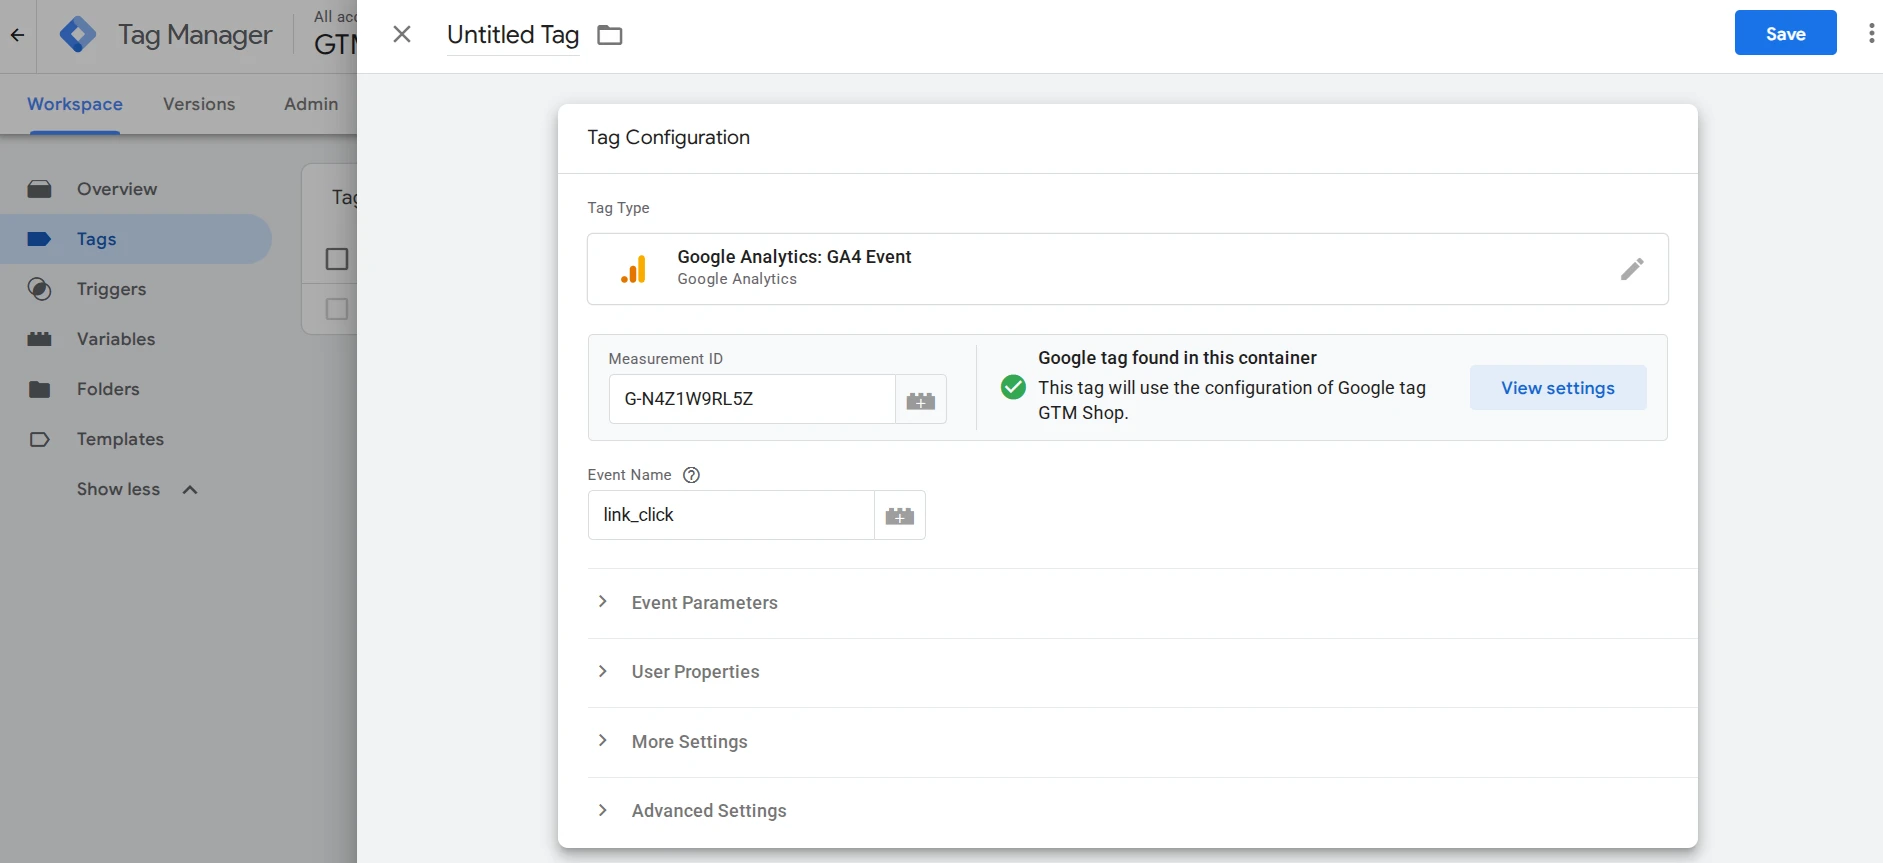This screenshot has height=863, width=1883.
Task: Save the tag
Action: point(1785,33)
